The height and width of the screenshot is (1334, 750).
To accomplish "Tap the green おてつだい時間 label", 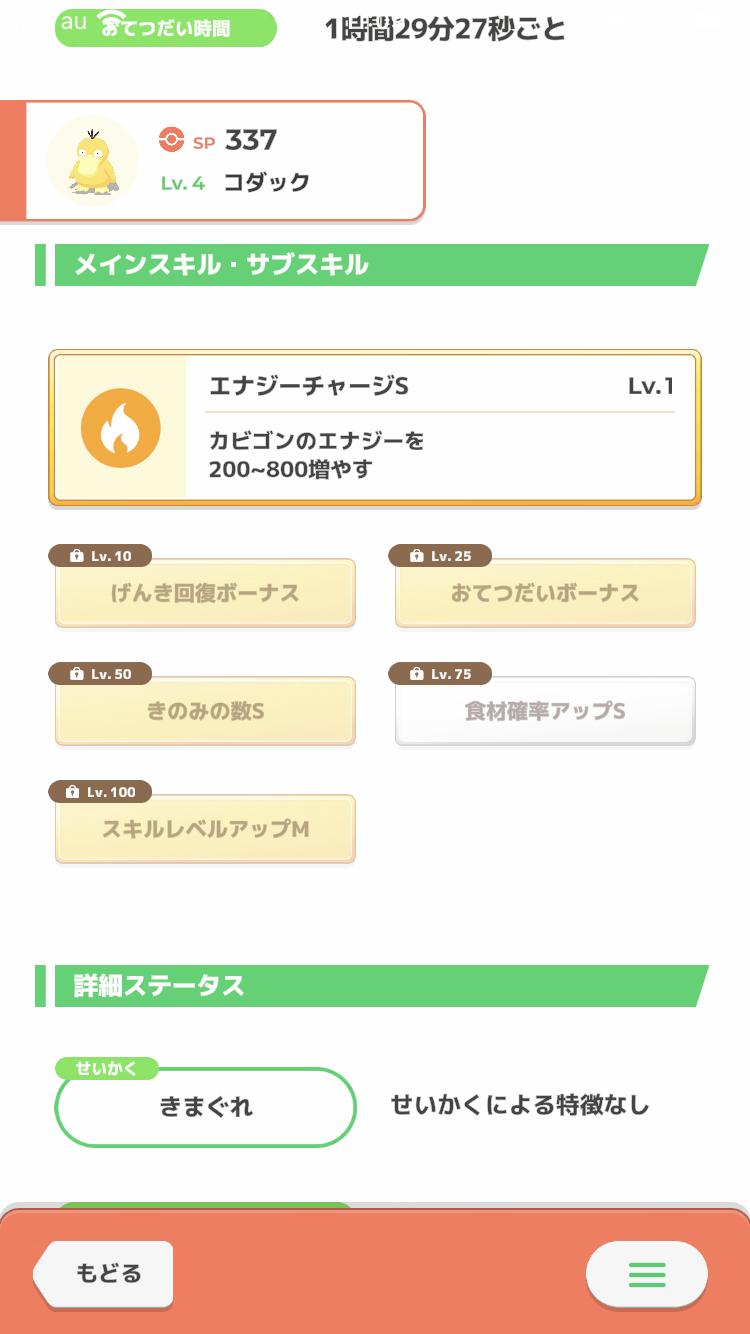I will click(x=166, y=28).
